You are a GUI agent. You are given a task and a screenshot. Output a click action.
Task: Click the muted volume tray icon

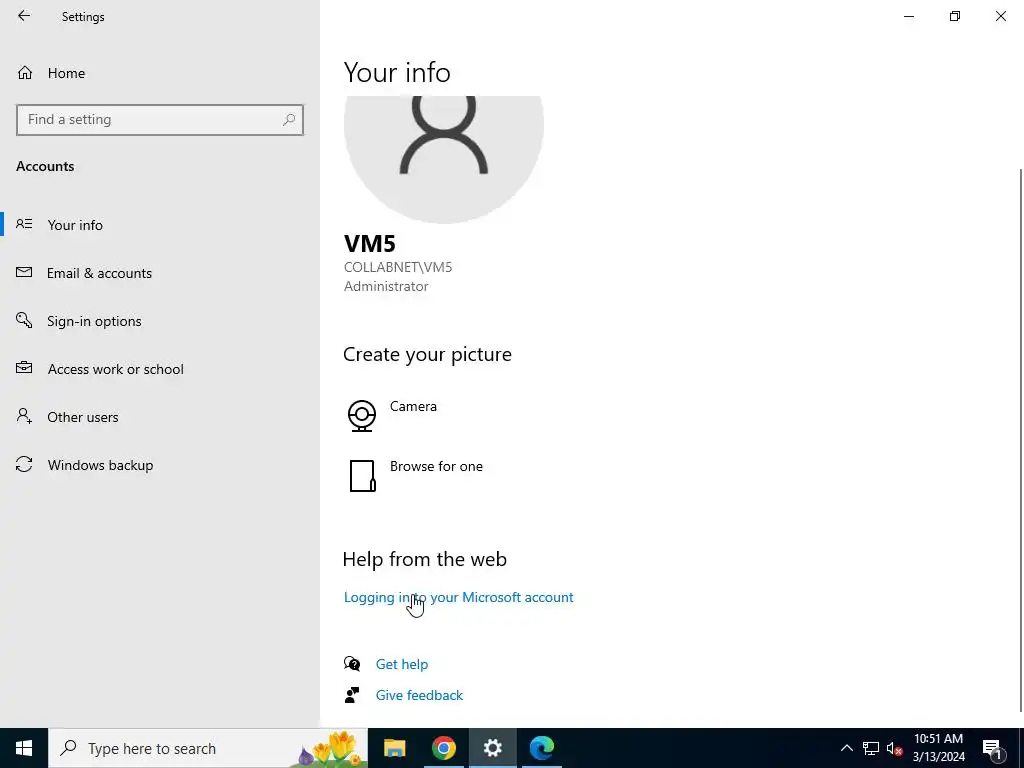point(894,748)
